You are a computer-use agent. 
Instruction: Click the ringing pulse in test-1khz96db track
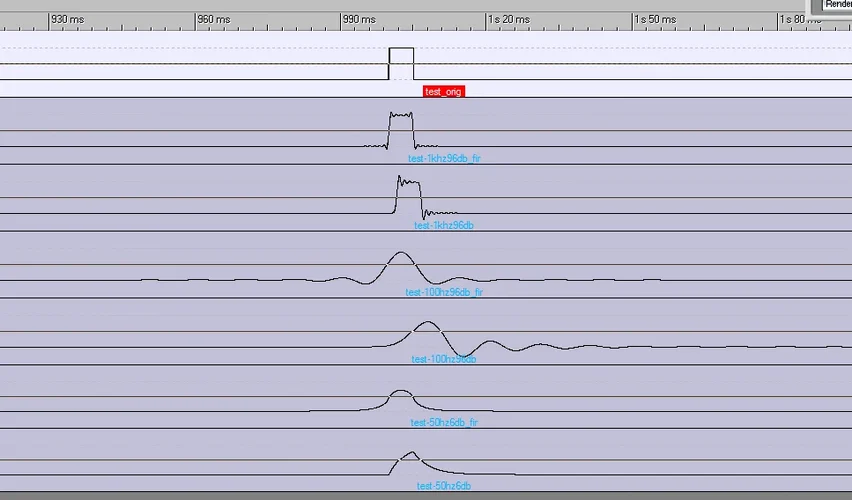pyautogui.click(x=409, y=197)
